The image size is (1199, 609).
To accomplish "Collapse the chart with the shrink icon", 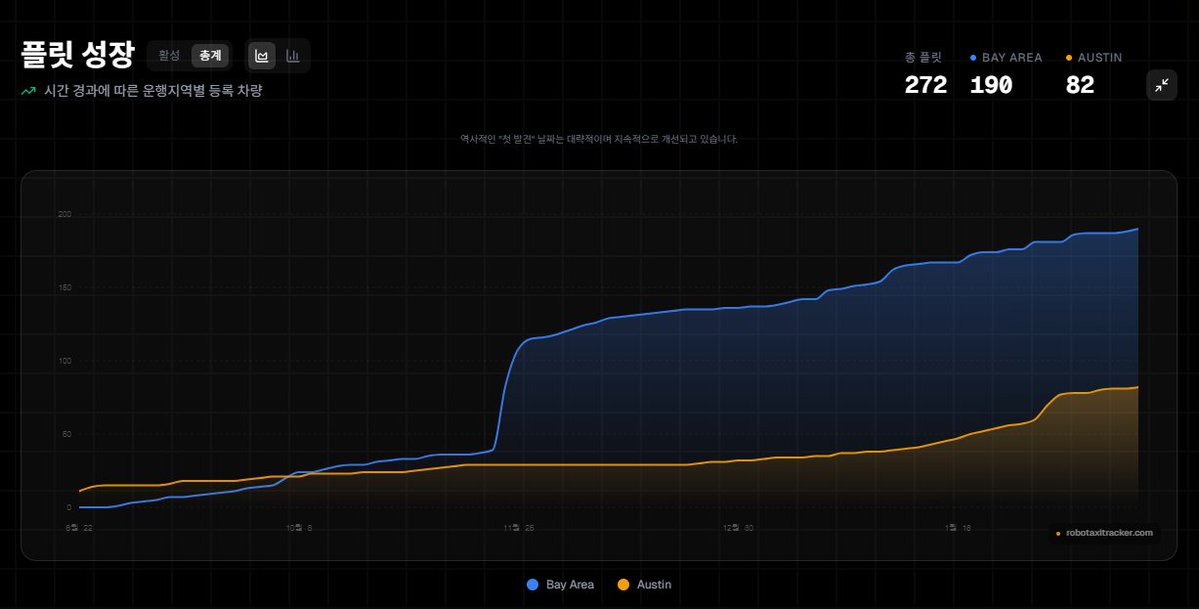I will point(1162,85).
